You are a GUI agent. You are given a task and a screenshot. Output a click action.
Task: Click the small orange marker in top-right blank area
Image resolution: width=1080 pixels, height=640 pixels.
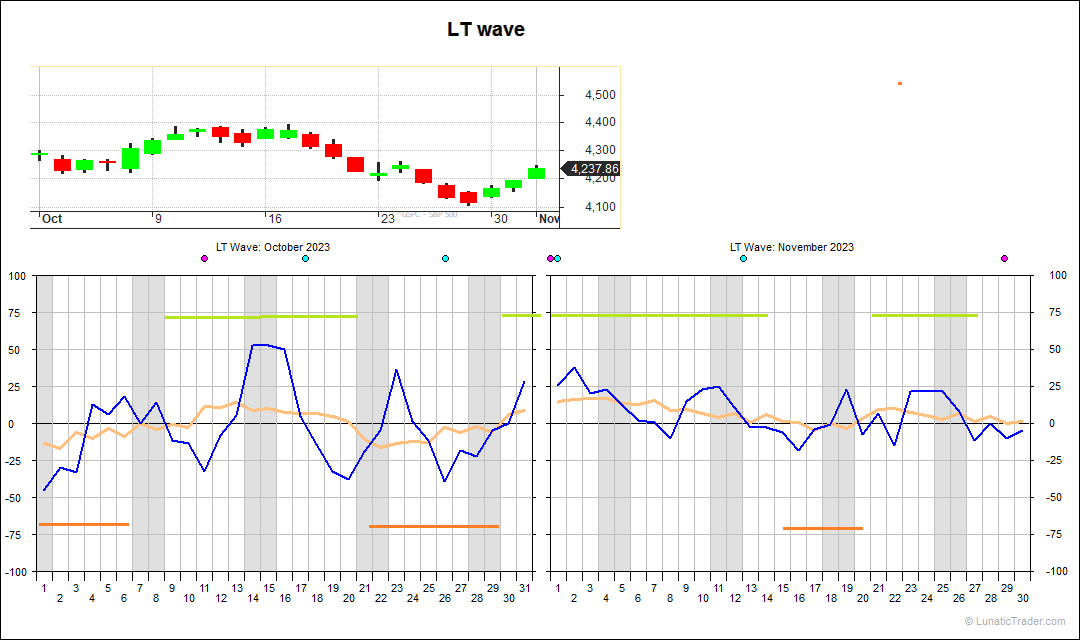click(x=900, y=83)
